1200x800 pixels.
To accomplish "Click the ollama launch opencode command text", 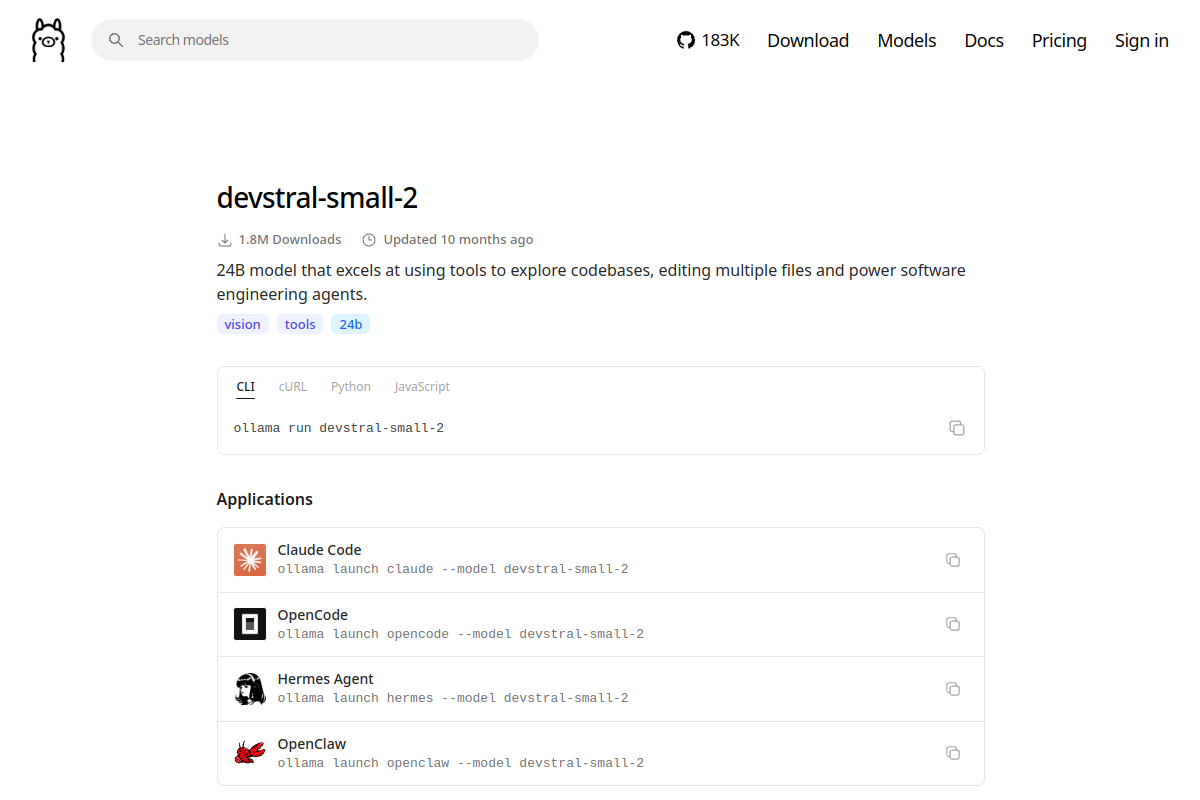I will 461,634.
